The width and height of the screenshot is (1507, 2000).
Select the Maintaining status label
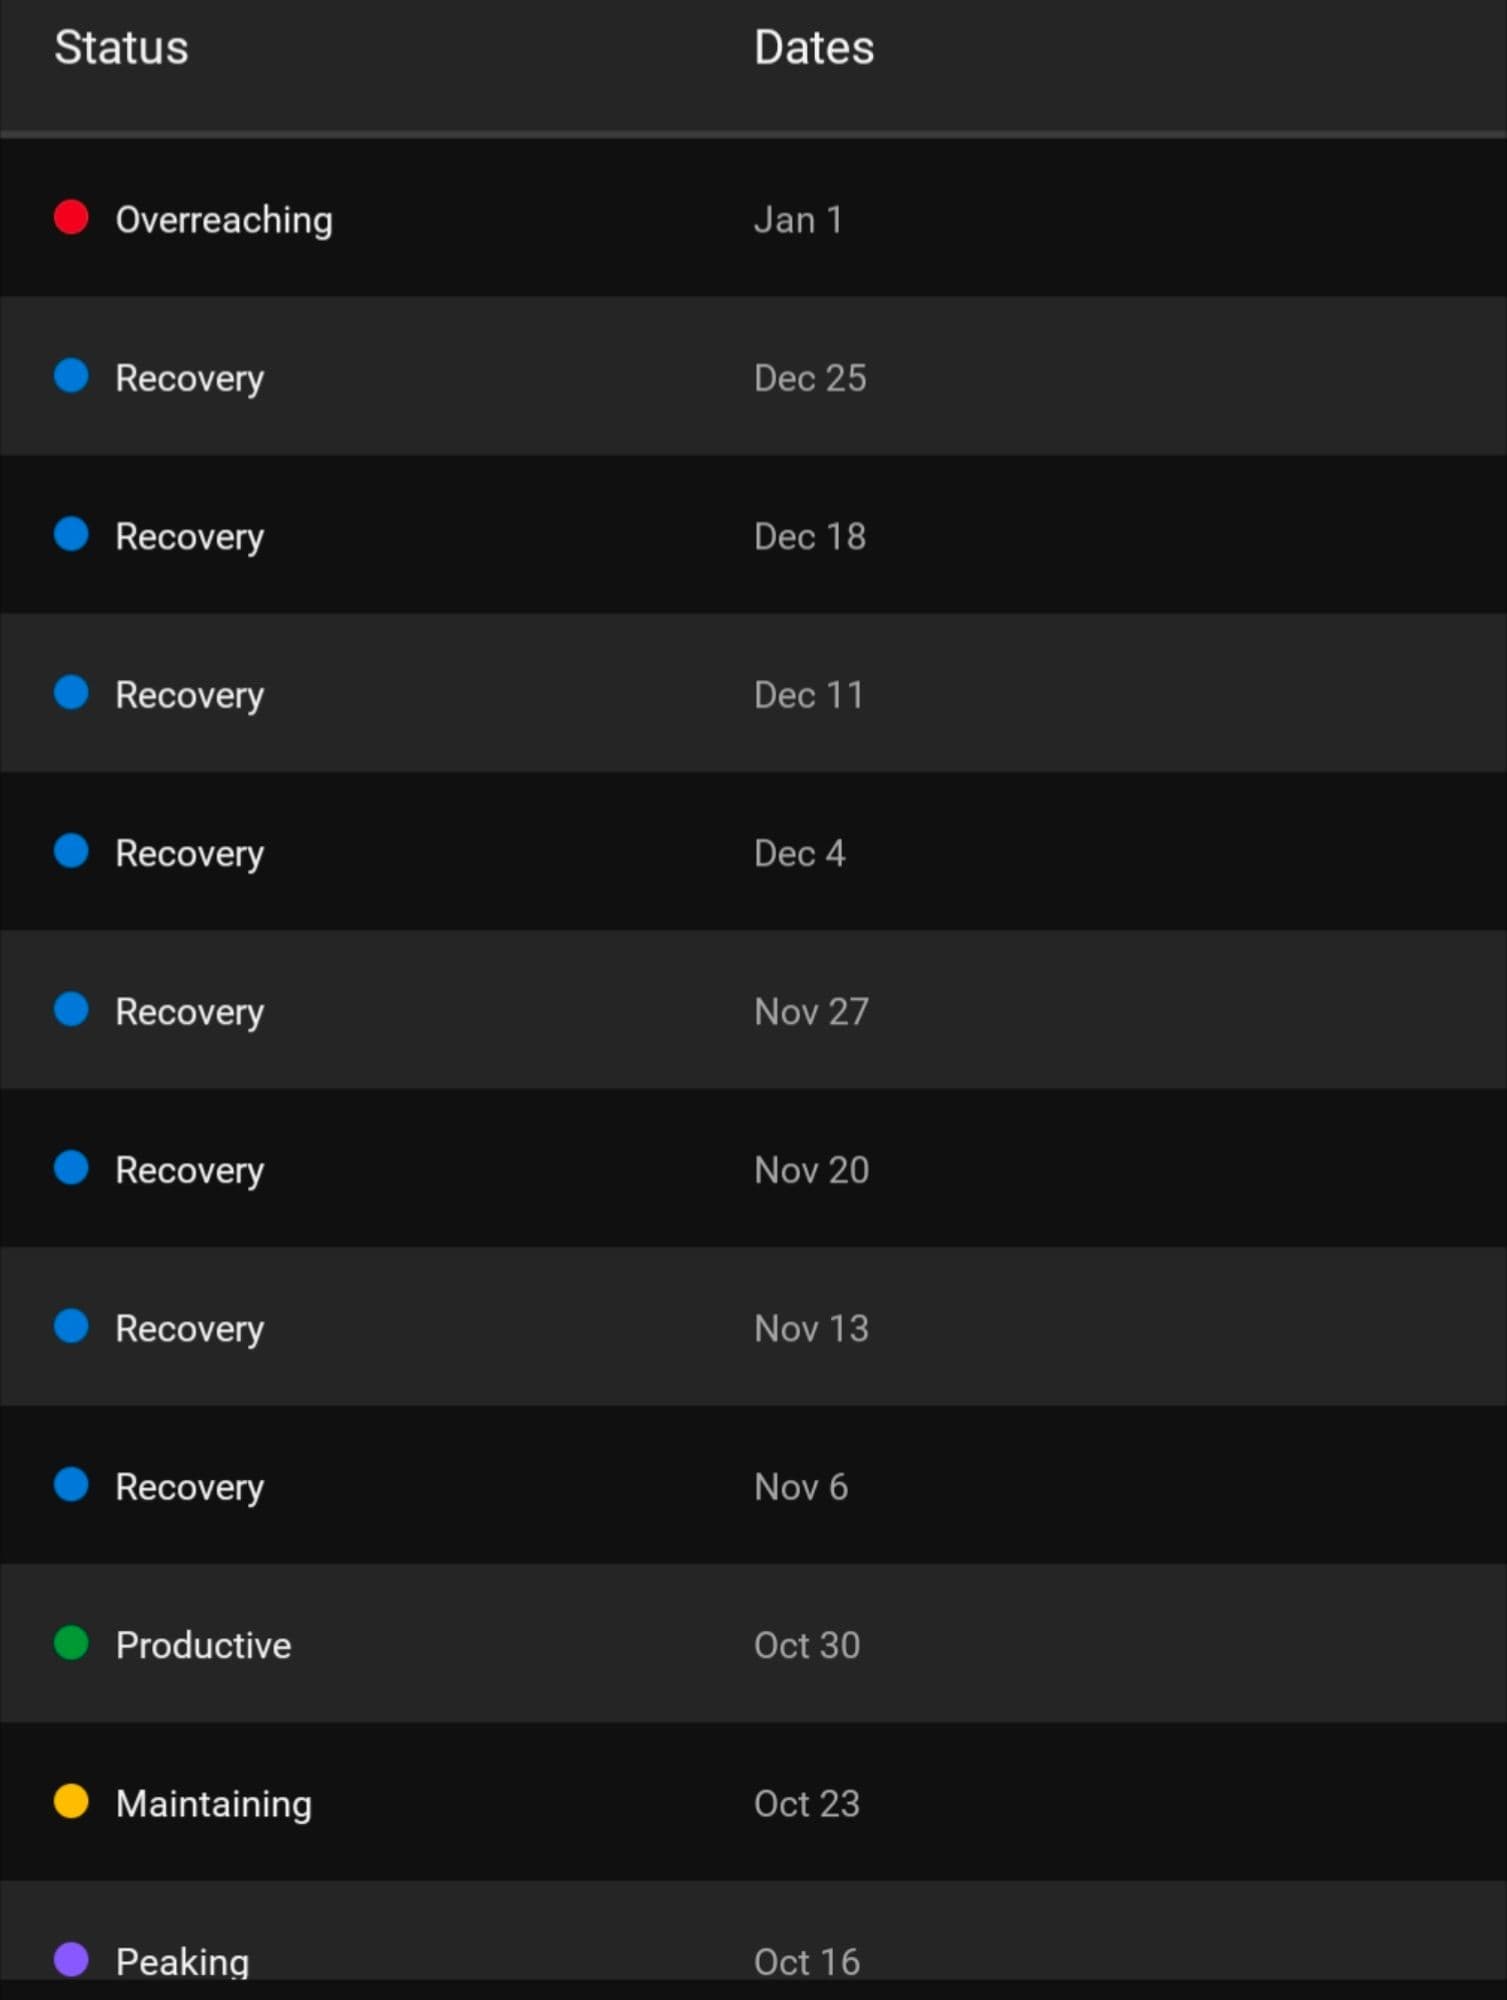coord(213,1804)
